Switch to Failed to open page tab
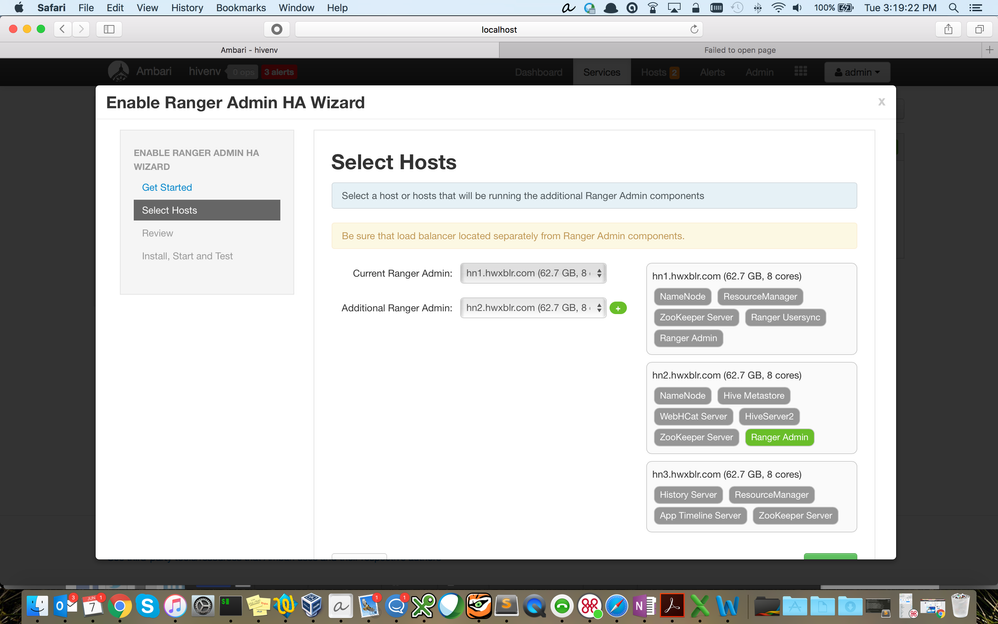The width and height of the screenshot is (998, 624). coord(740,50)
